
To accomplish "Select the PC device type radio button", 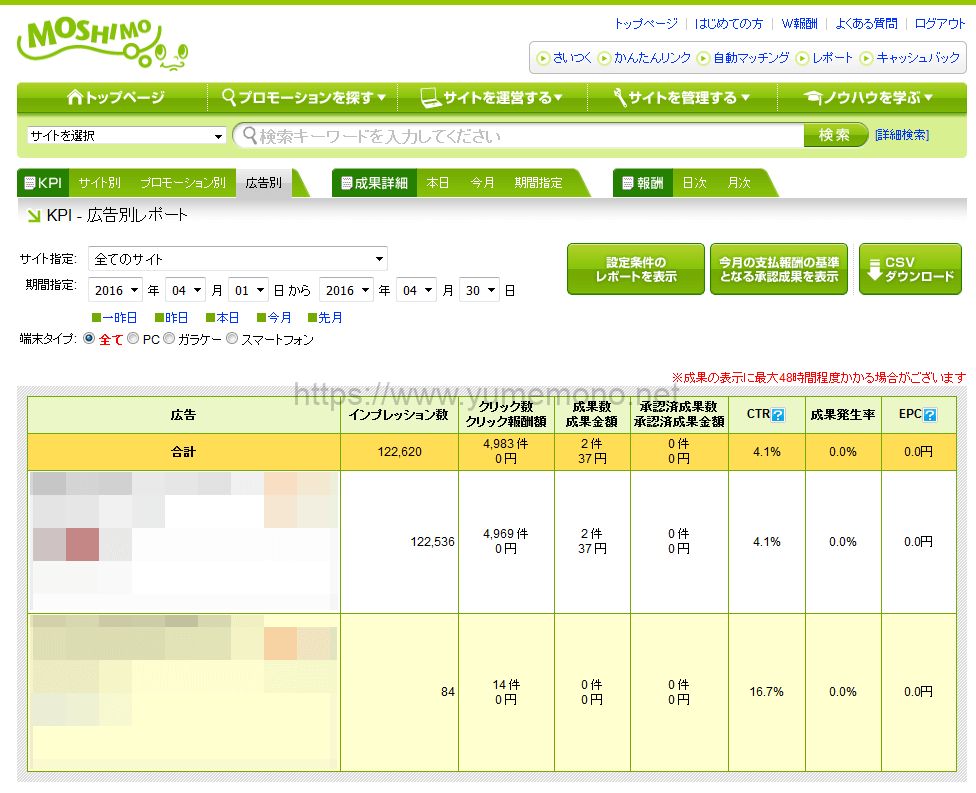I will 133,339.
